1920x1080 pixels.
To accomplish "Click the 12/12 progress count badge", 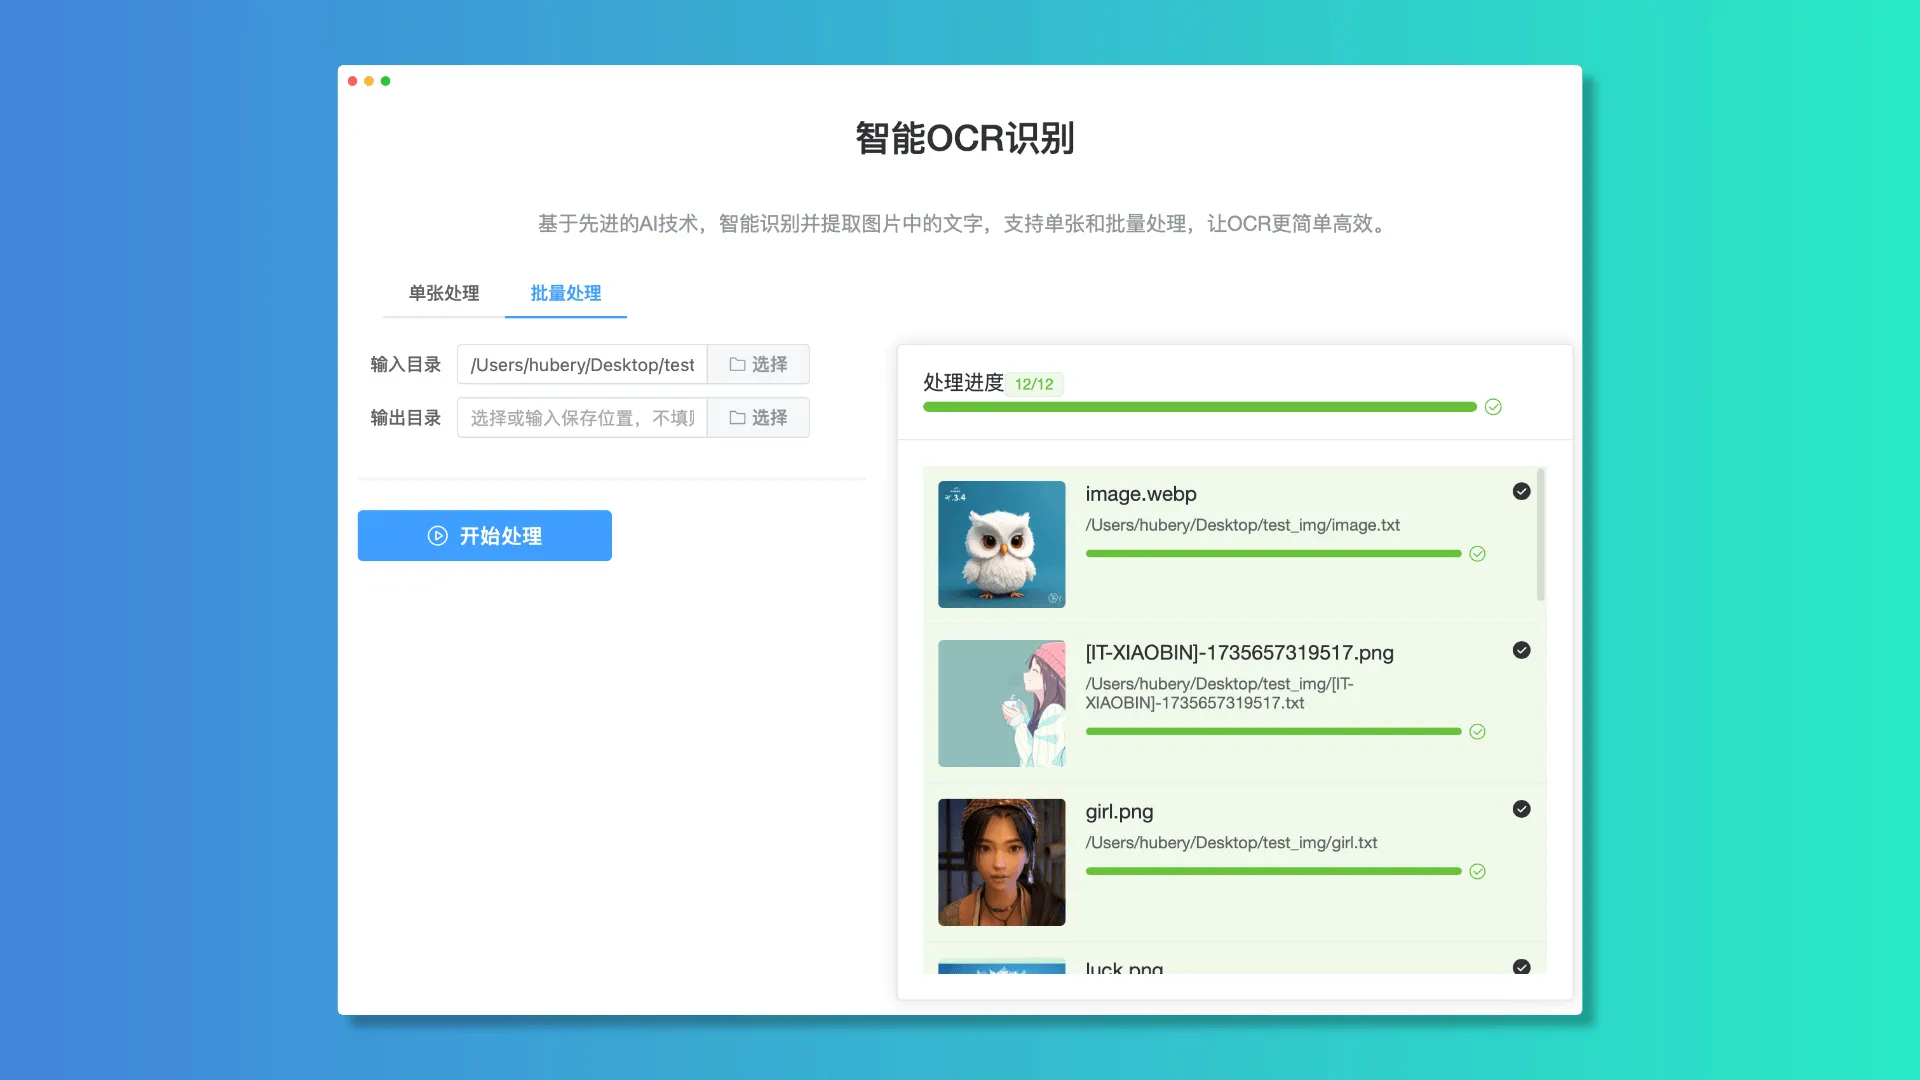I will (1034, 384).
